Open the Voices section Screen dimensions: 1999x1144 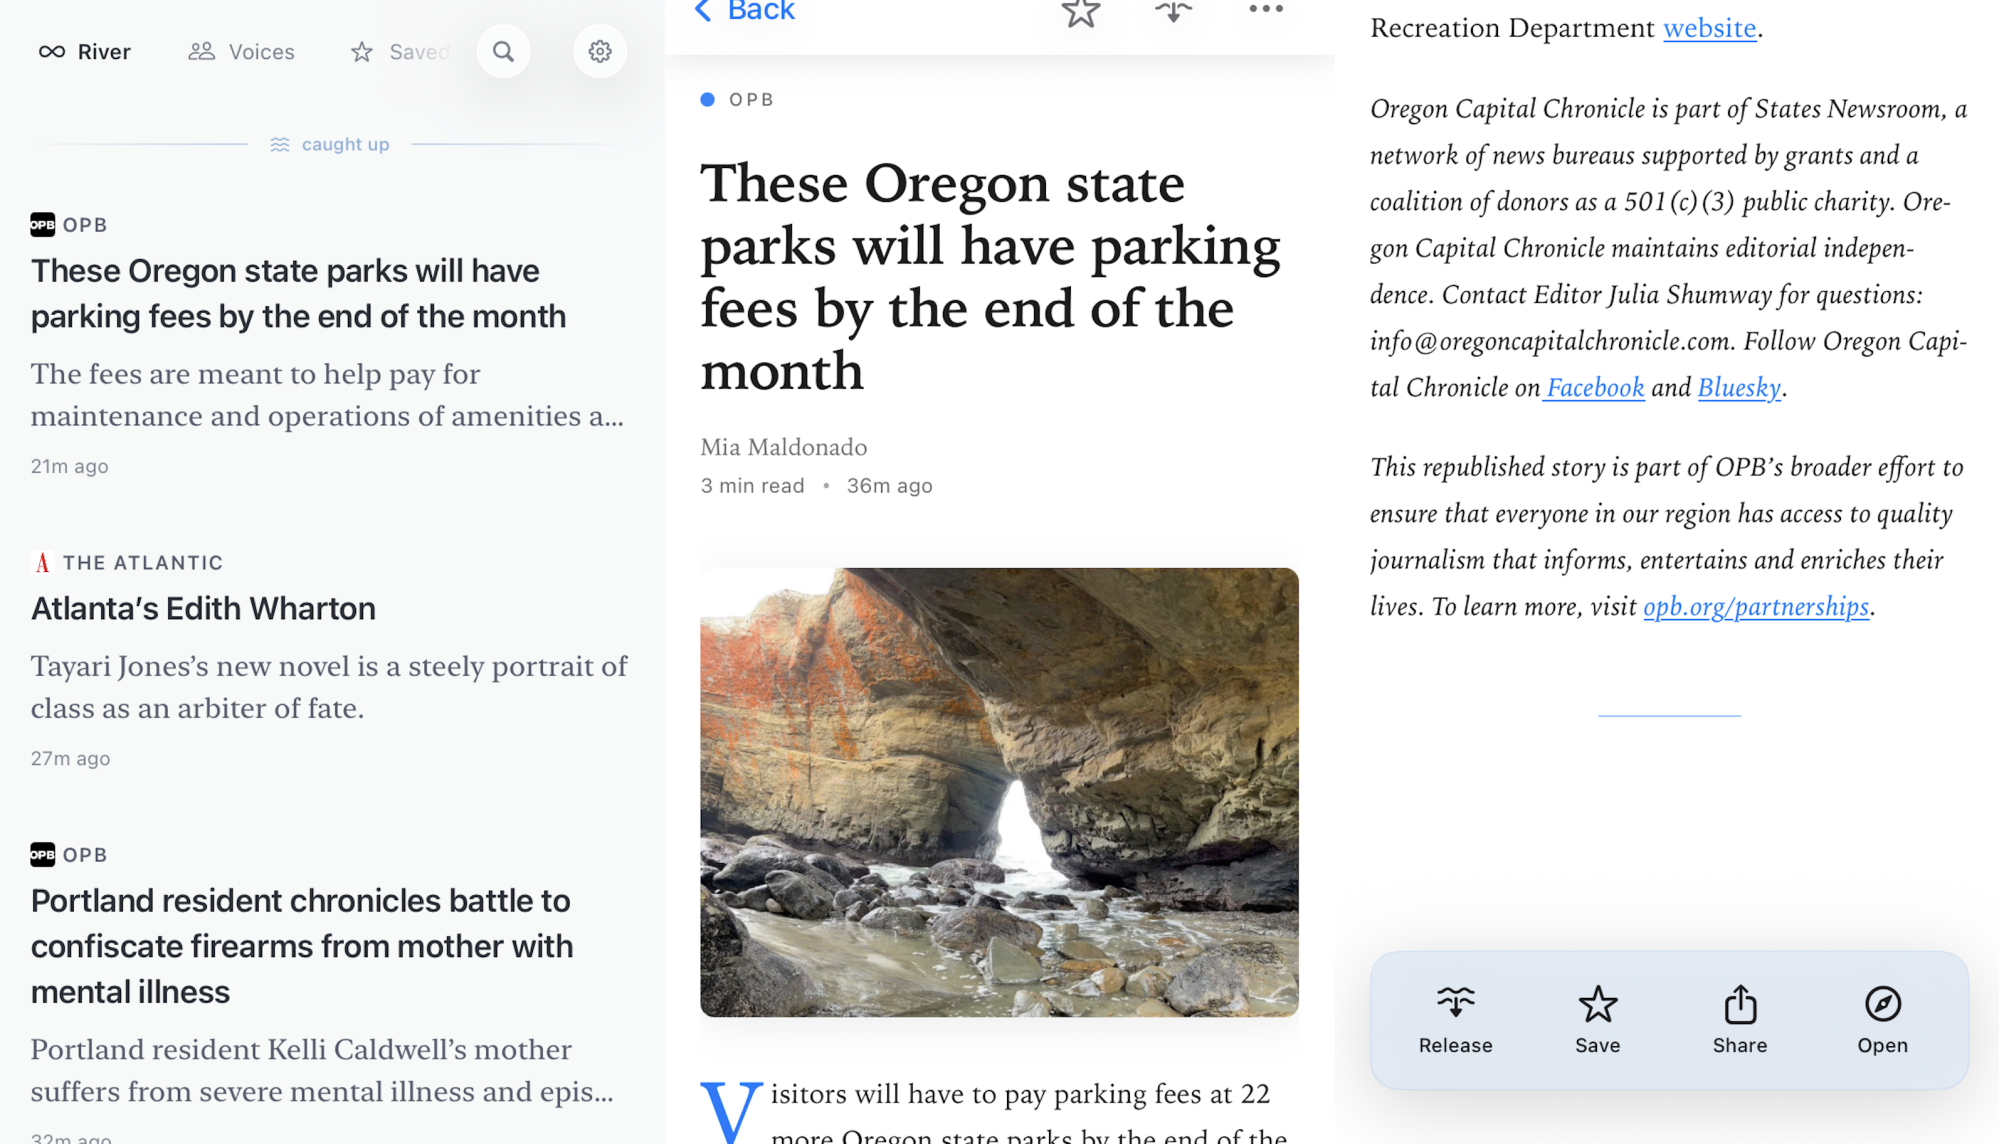(x=240, y=51)
